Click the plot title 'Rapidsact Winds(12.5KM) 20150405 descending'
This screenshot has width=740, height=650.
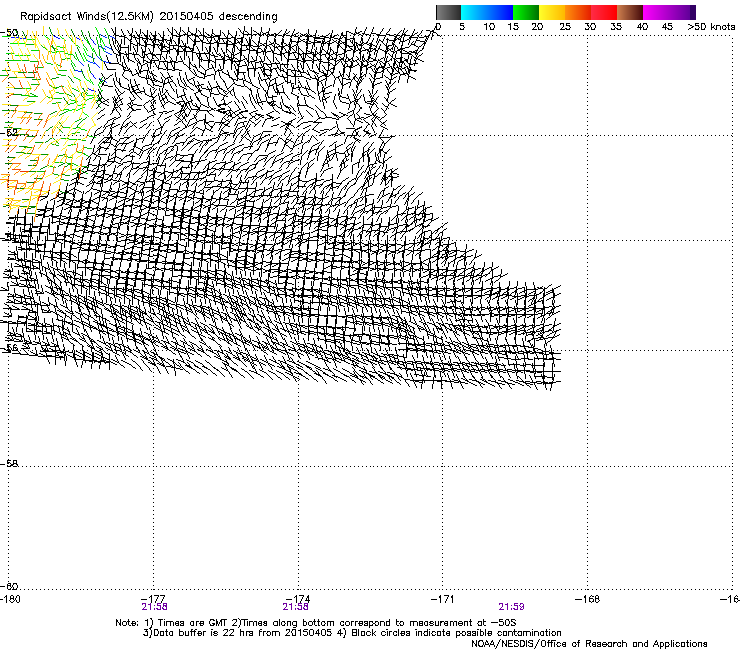(149, 17)
